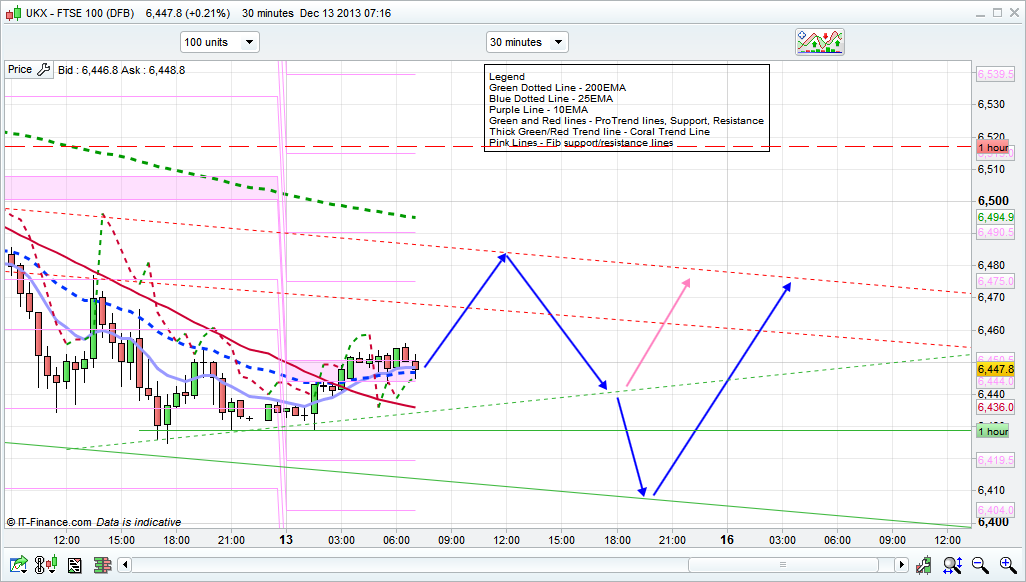The width and height of the screenshot is (1026, 582).
Task: Click the 16 date marker on the time axis
Action: [727, 540]
